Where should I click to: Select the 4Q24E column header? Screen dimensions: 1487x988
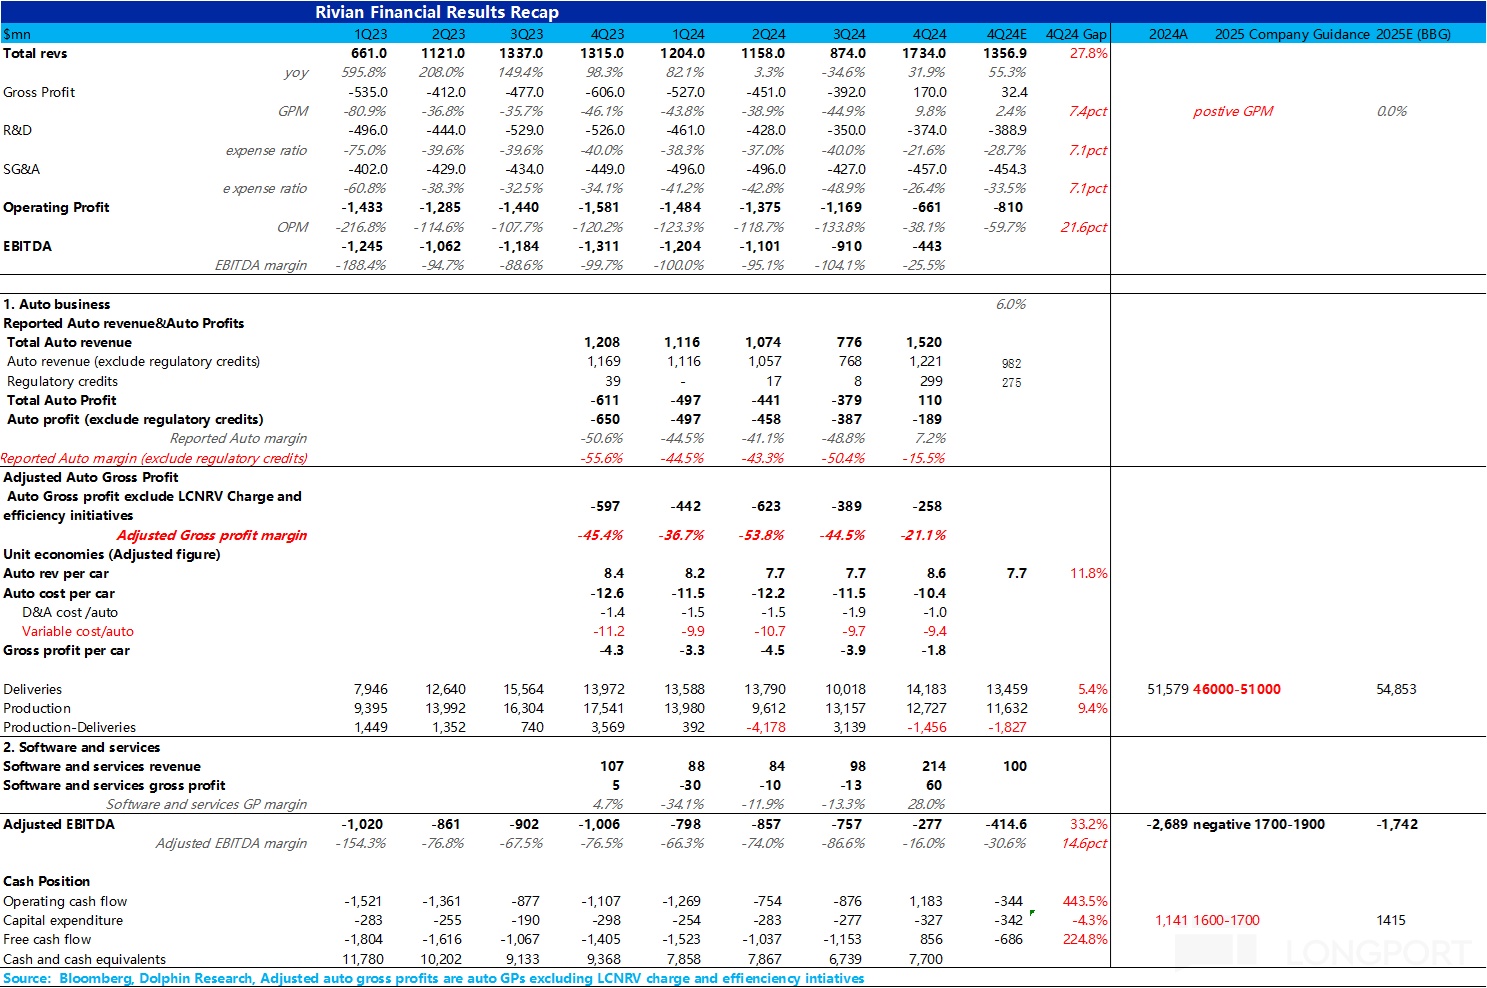pos(1006,34)
